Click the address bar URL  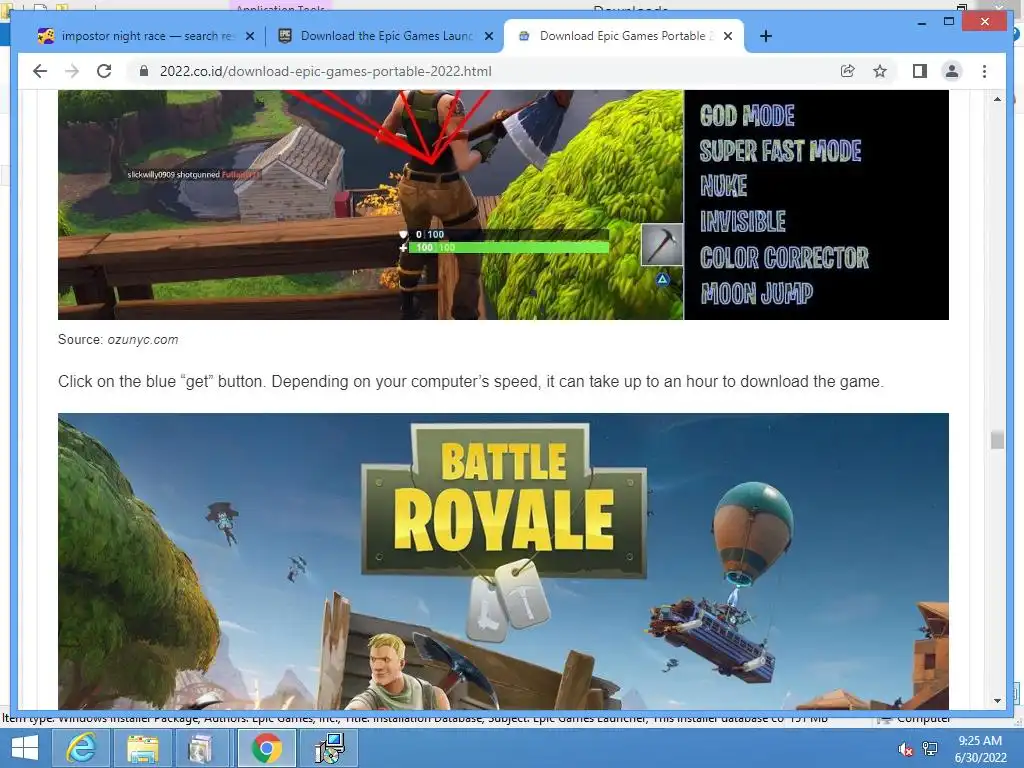pos(326,71)
